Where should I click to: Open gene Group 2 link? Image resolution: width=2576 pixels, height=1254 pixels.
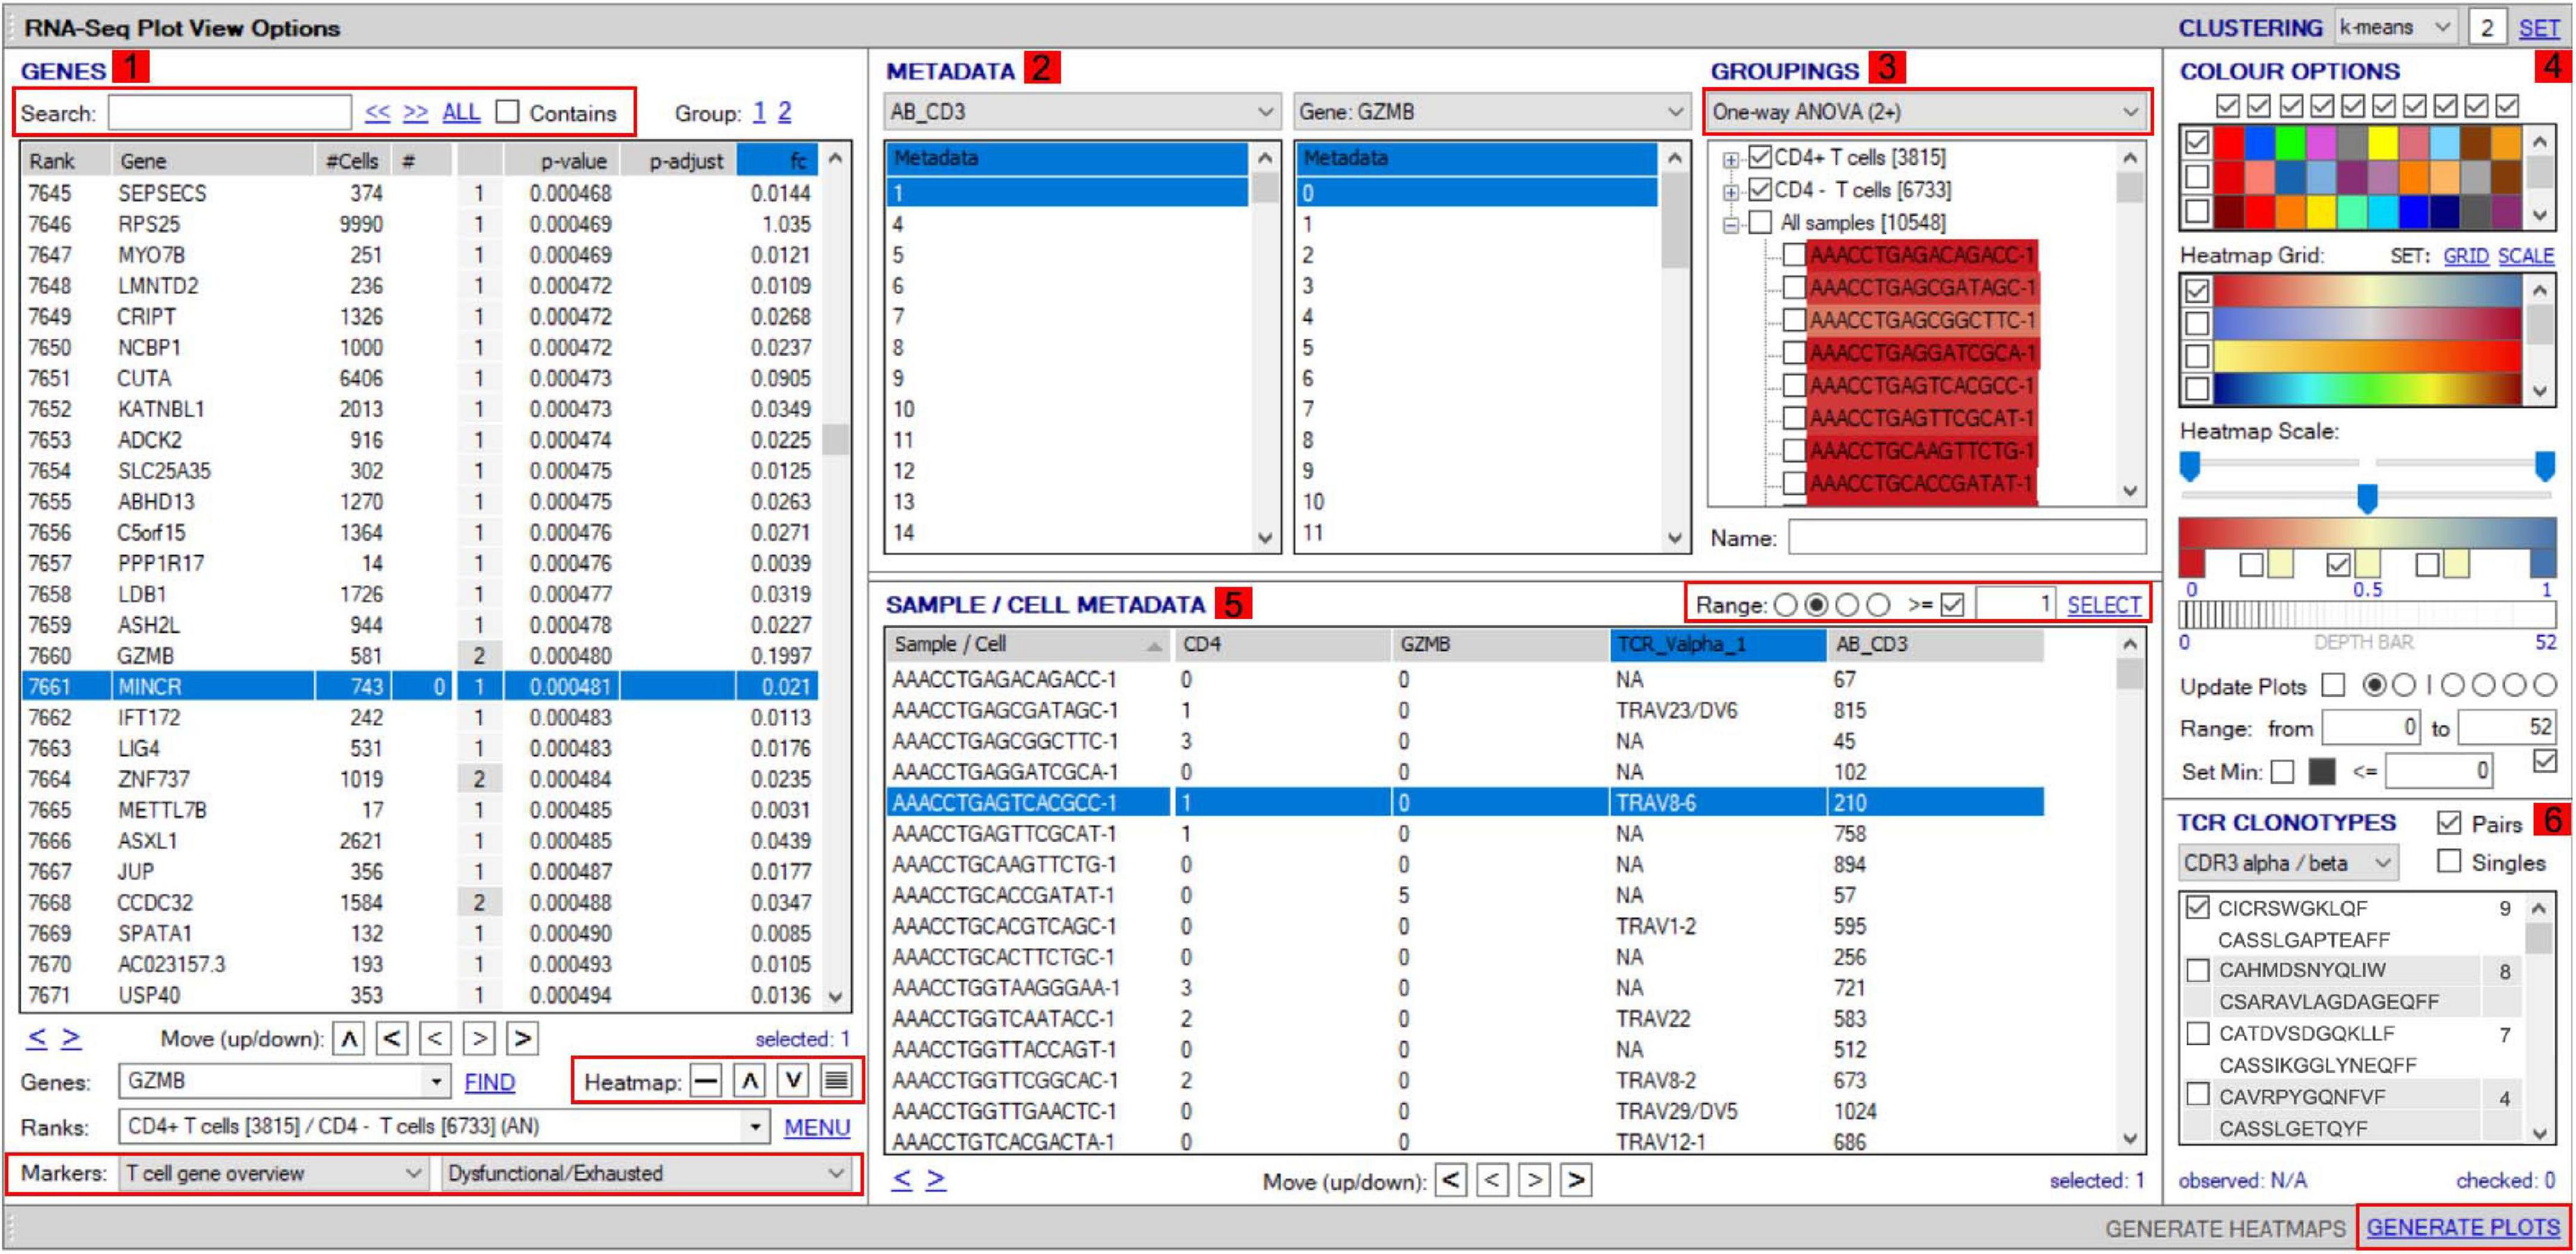point(785,112)
